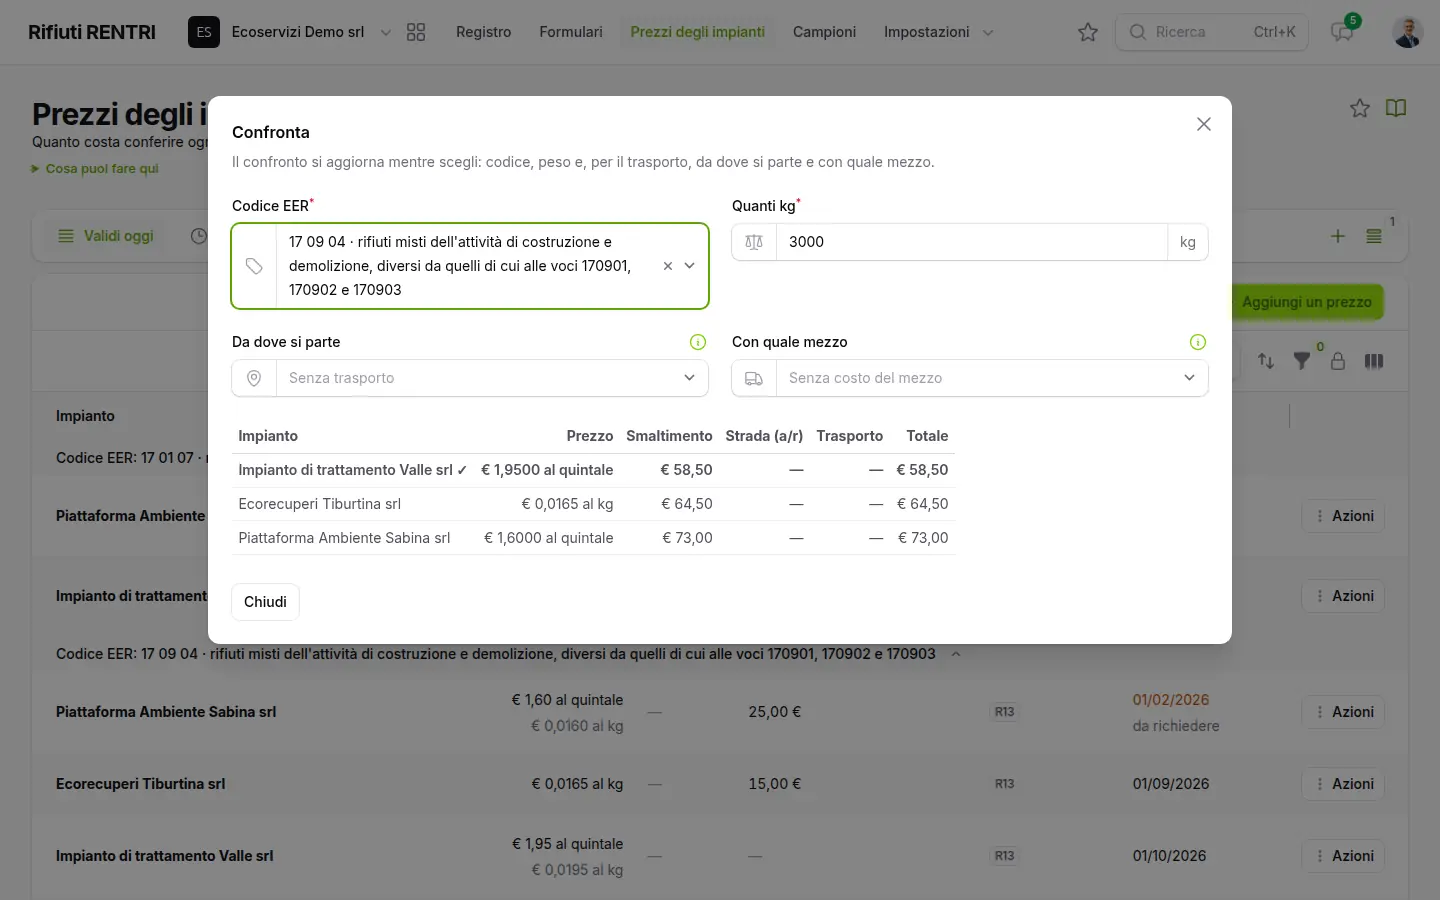Open the saved views list icon
This screenshot has width=1440, height=900.
[x=1374, y=236]
